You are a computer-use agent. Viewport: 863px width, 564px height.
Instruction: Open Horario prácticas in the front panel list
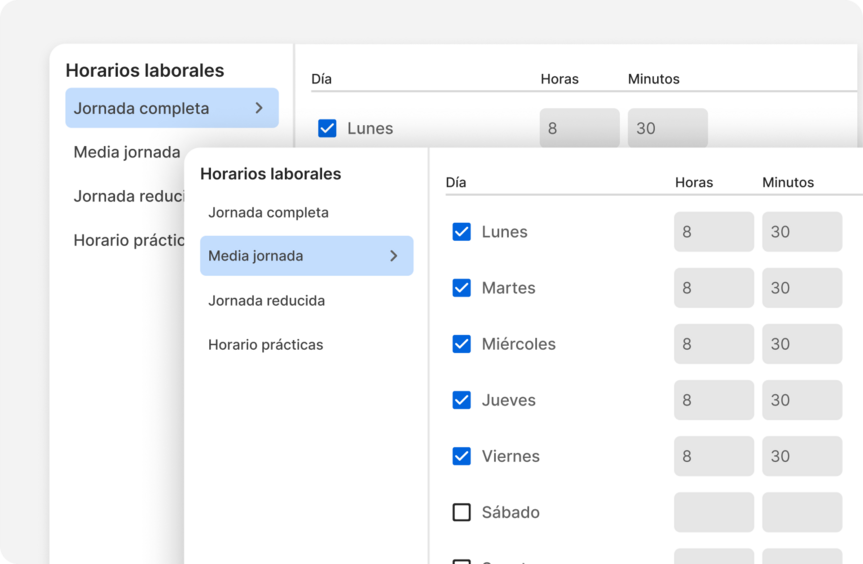click(x=265, y=345)
